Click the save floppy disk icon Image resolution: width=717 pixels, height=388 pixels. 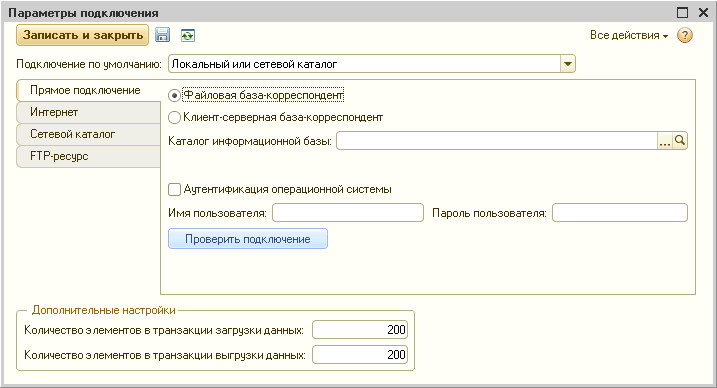click(162, 35)
